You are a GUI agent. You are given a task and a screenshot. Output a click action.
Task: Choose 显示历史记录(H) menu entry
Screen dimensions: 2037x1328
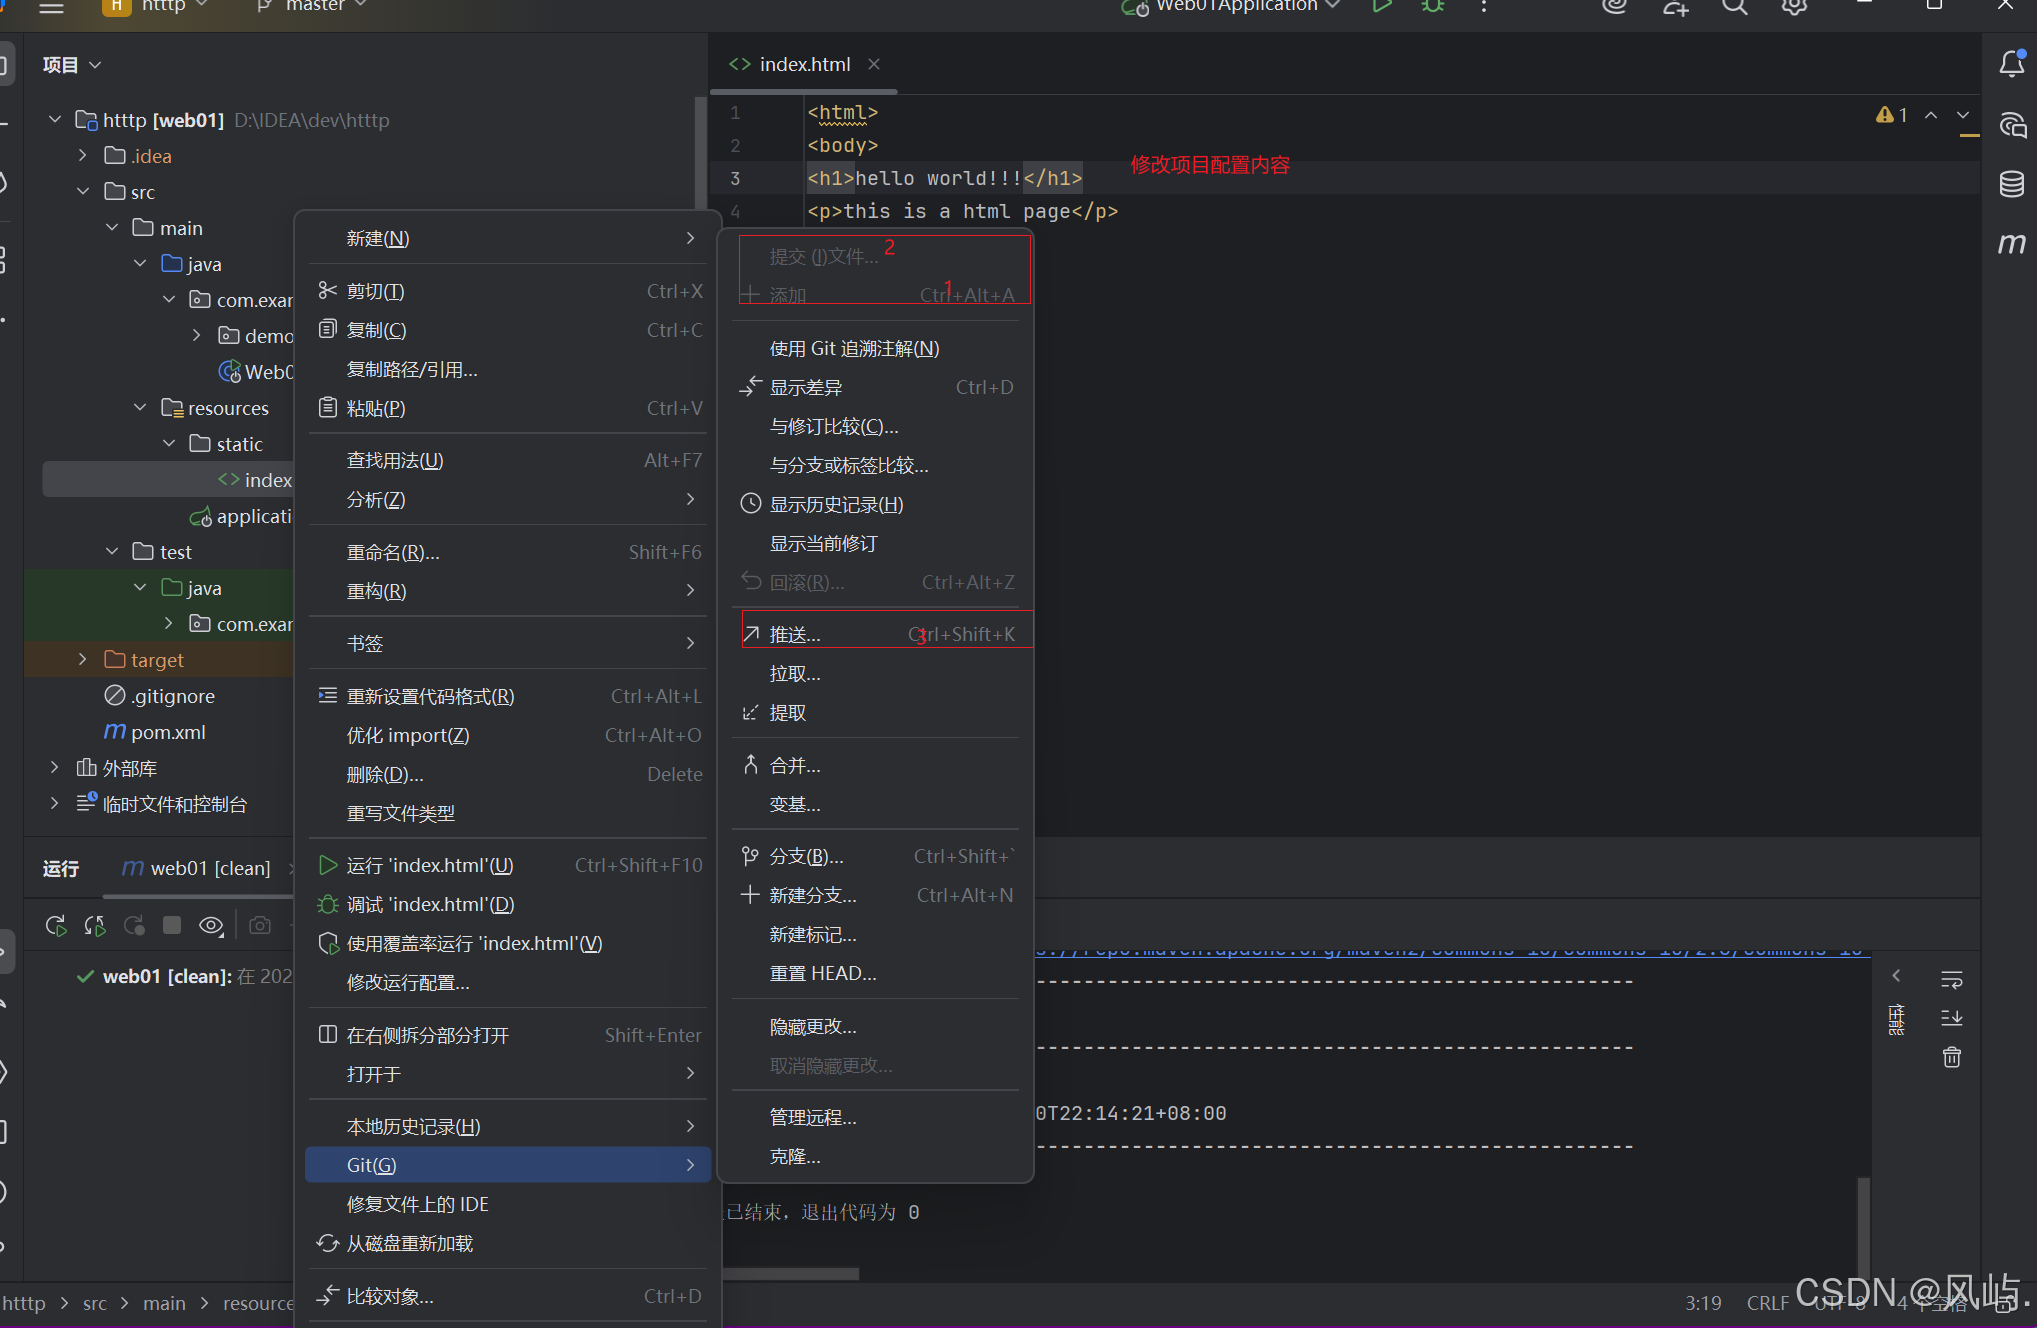click(x=836, y=504)
